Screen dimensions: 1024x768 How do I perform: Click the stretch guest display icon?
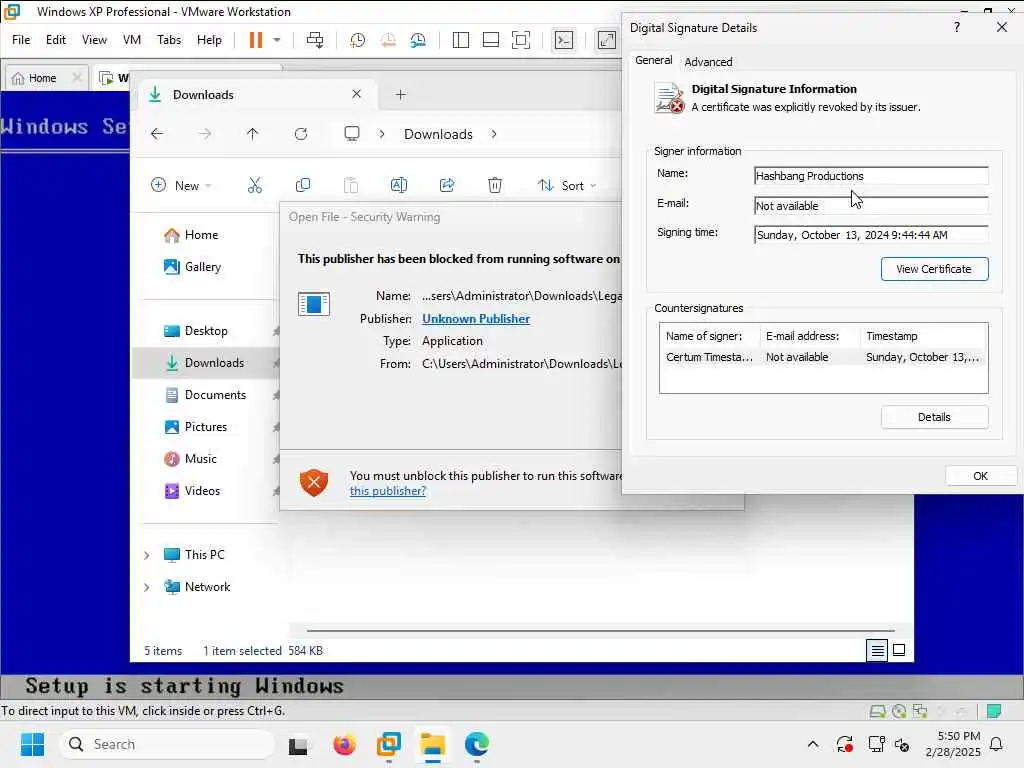click(607, 40)
